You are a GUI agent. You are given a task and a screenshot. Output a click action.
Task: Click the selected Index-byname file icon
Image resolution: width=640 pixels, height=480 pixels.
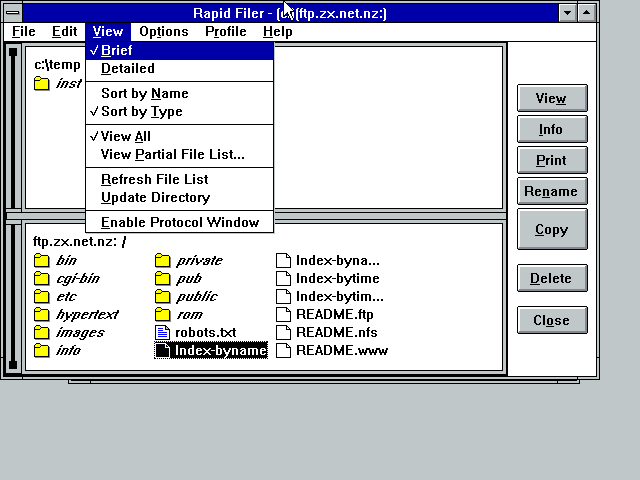162,350
